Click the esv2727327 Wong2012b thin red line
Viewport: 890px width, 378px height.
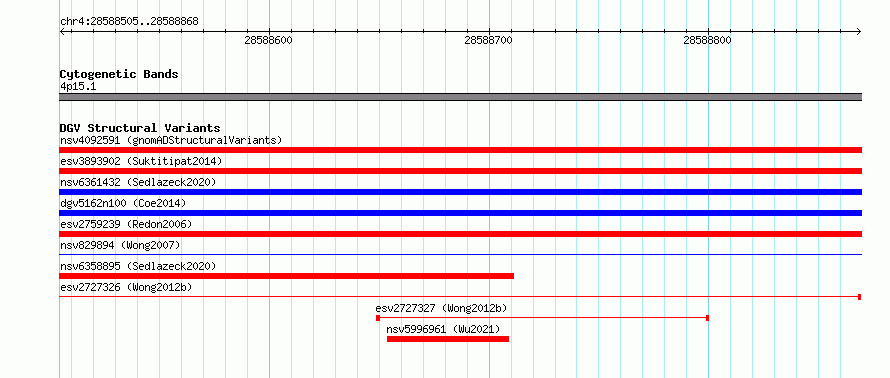point(543,318)
